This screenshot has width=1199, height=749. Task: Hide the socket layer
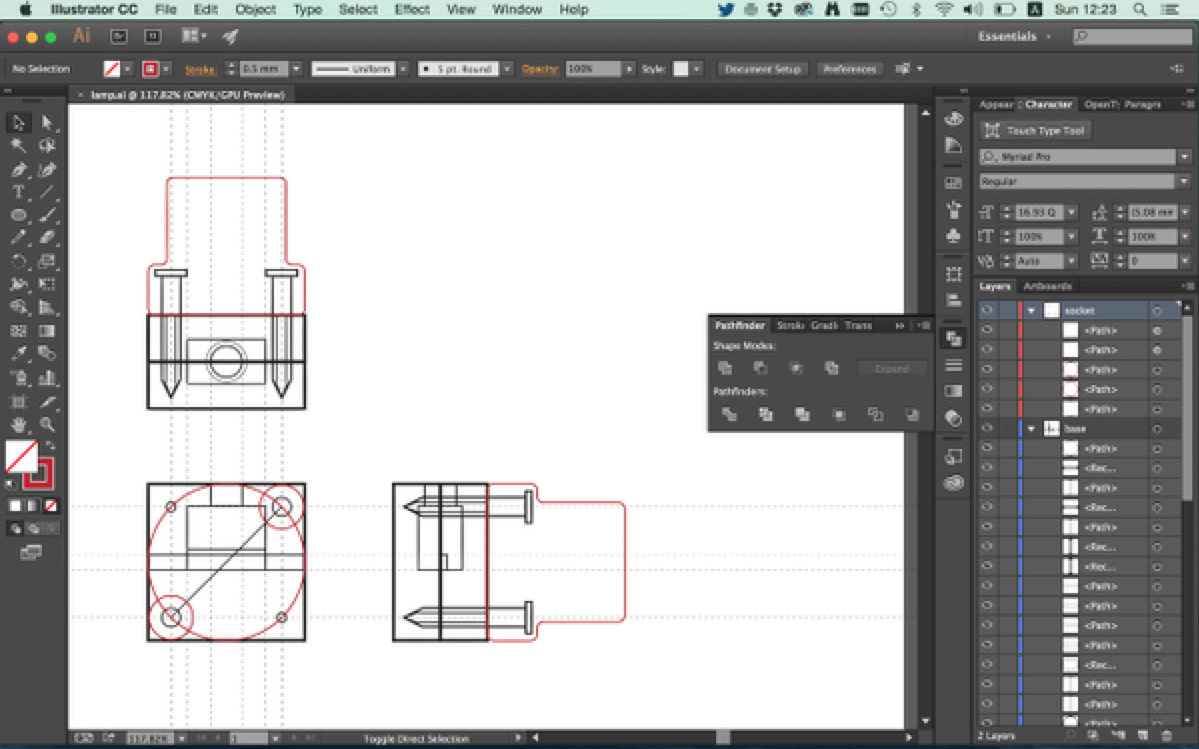[x=987, y=311]
